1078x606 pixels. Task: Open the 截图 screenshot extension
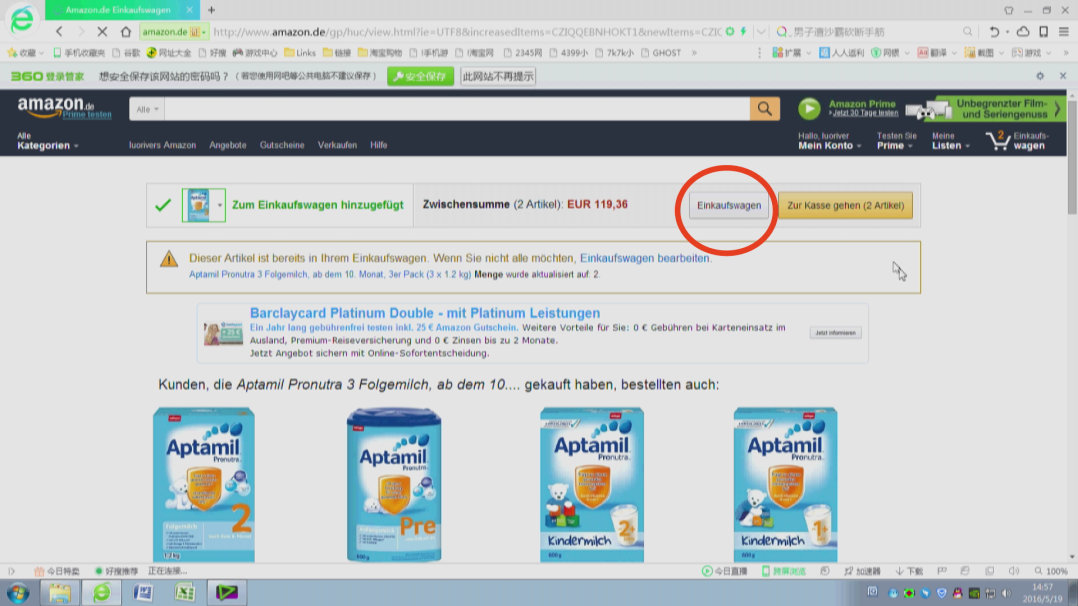(980, 53)
